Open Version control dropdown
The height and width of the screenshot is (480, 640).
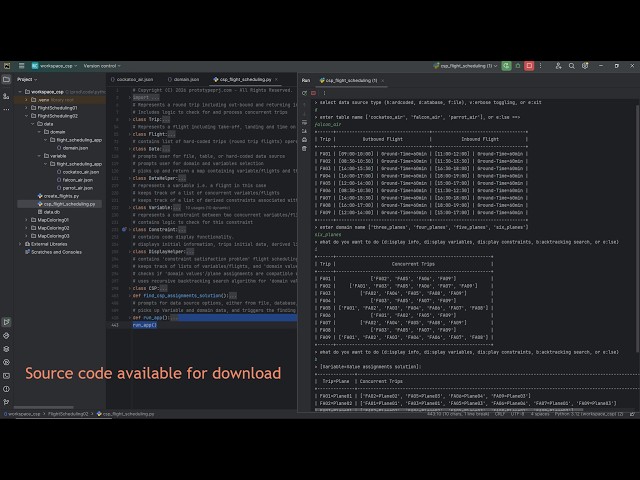pos(102,66)
